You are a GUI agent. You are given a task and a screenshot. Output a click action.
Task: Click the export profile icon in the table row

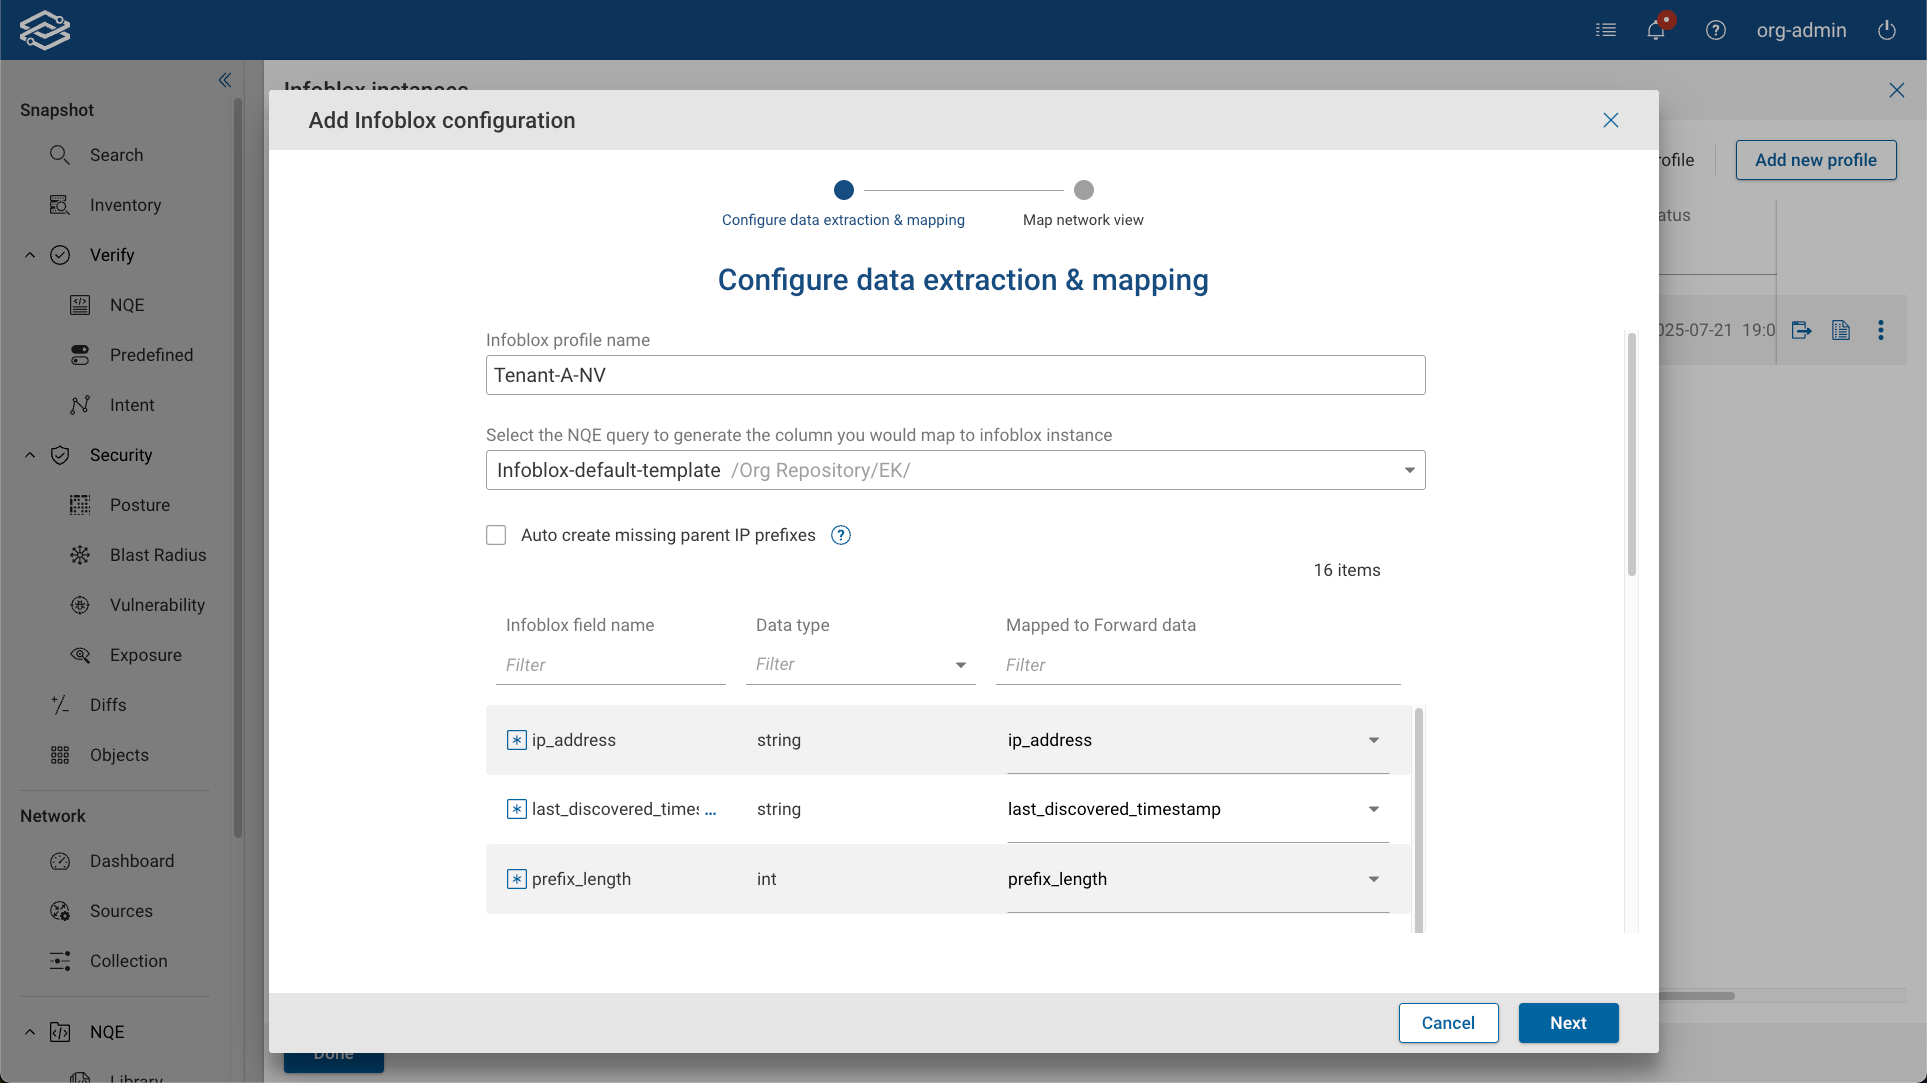point(1803,330)
